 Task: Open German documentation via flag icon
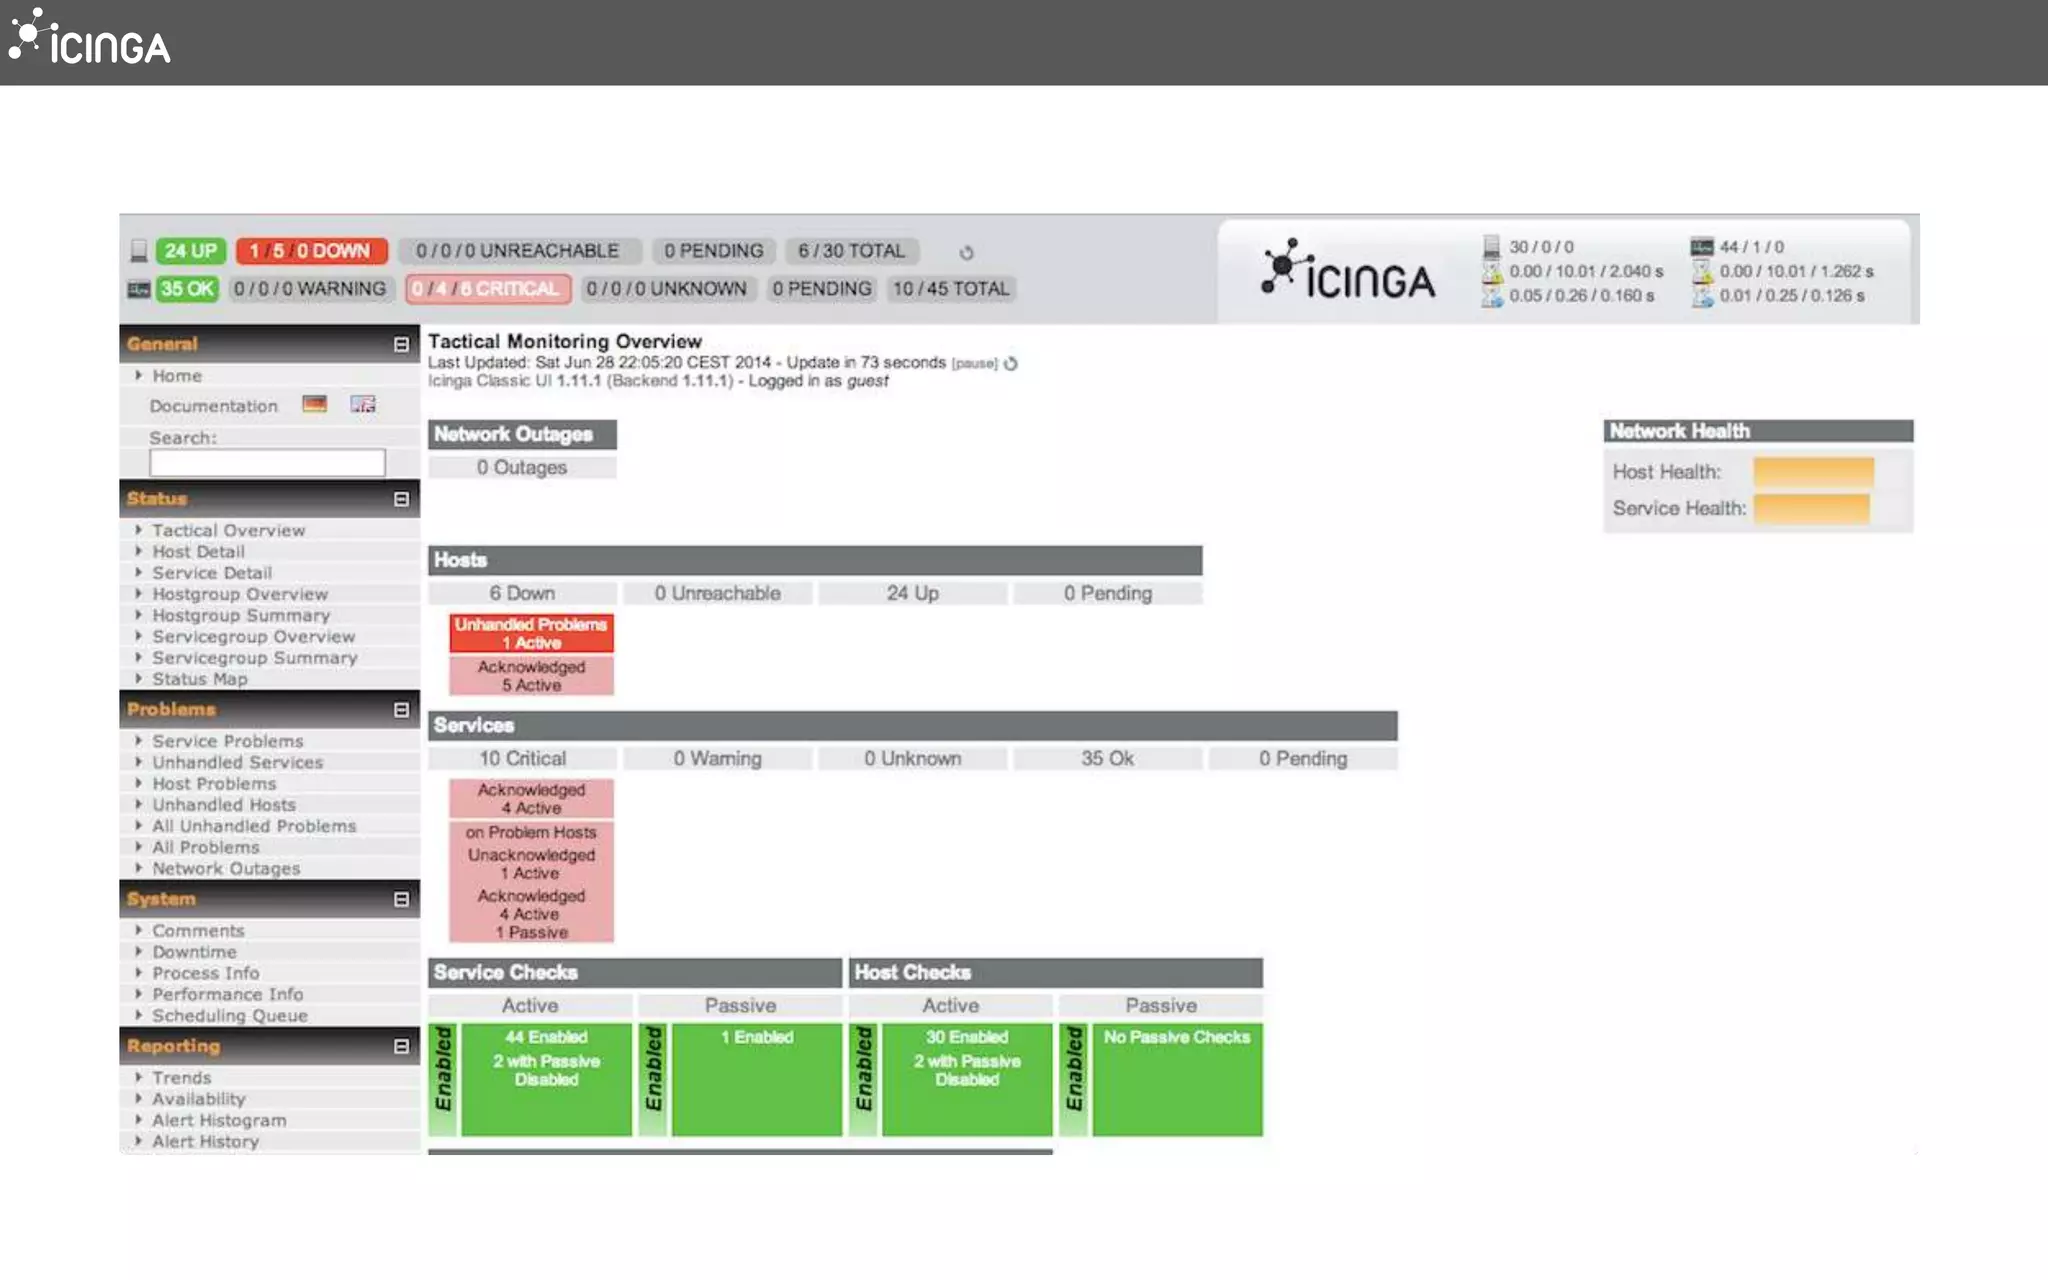tap(315, 404)
